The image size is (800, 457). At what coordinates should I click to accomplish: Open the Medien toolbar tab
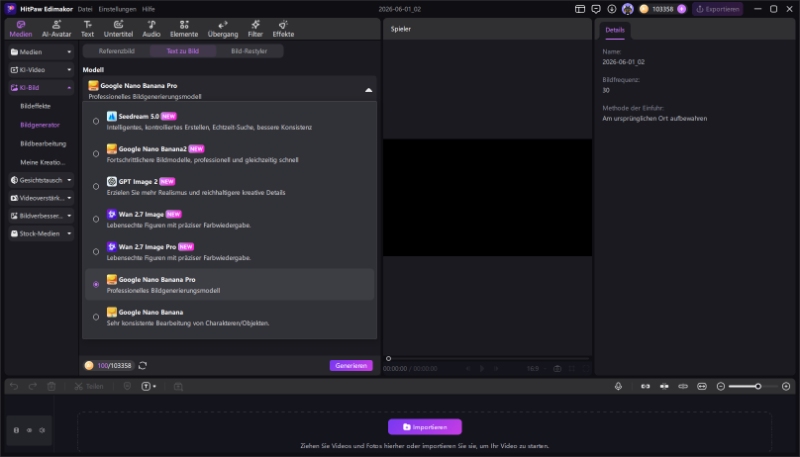click(x=20, y=29)
